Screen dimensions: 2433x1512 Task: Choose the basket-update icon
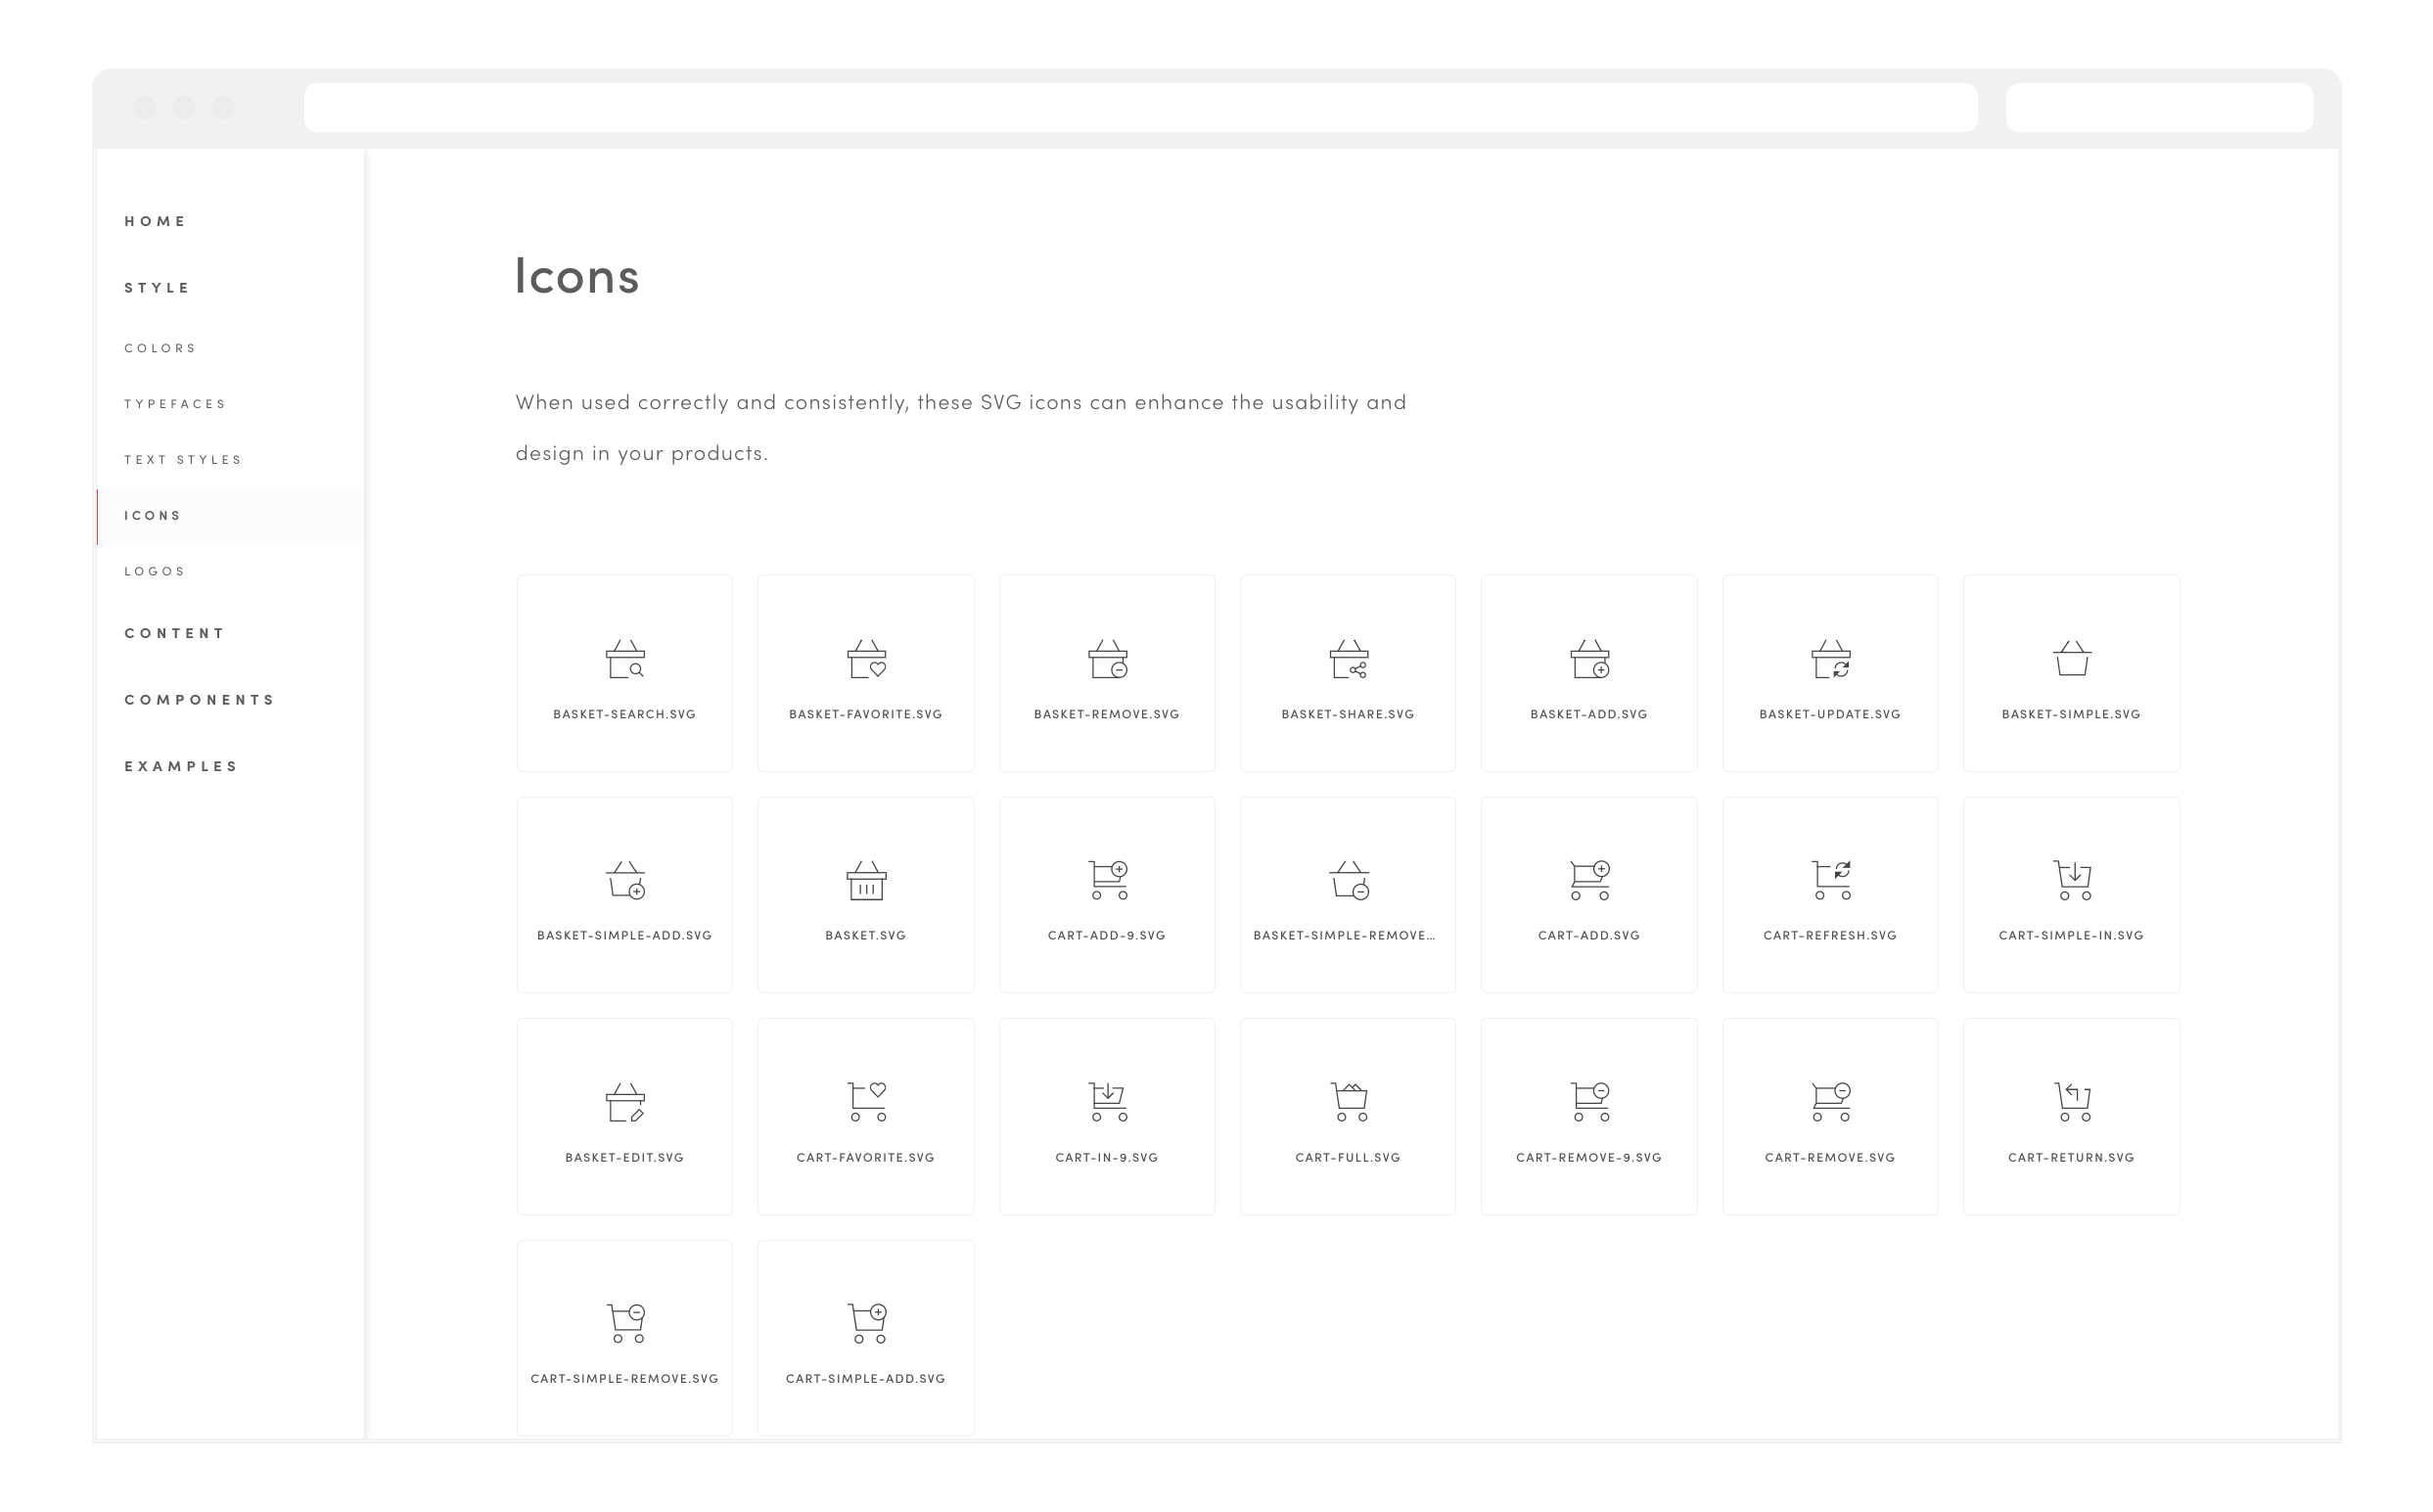(x=1830, y=660)
